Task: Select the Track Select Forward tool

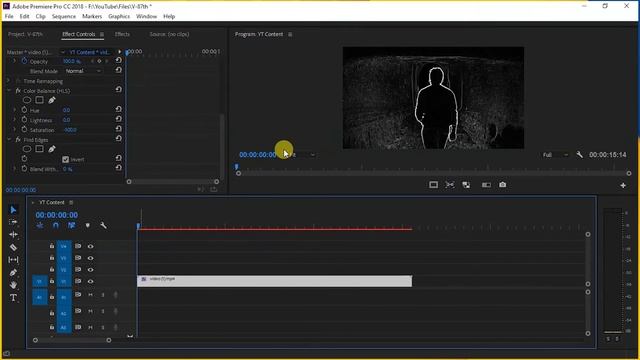Action: pos(13,222)
